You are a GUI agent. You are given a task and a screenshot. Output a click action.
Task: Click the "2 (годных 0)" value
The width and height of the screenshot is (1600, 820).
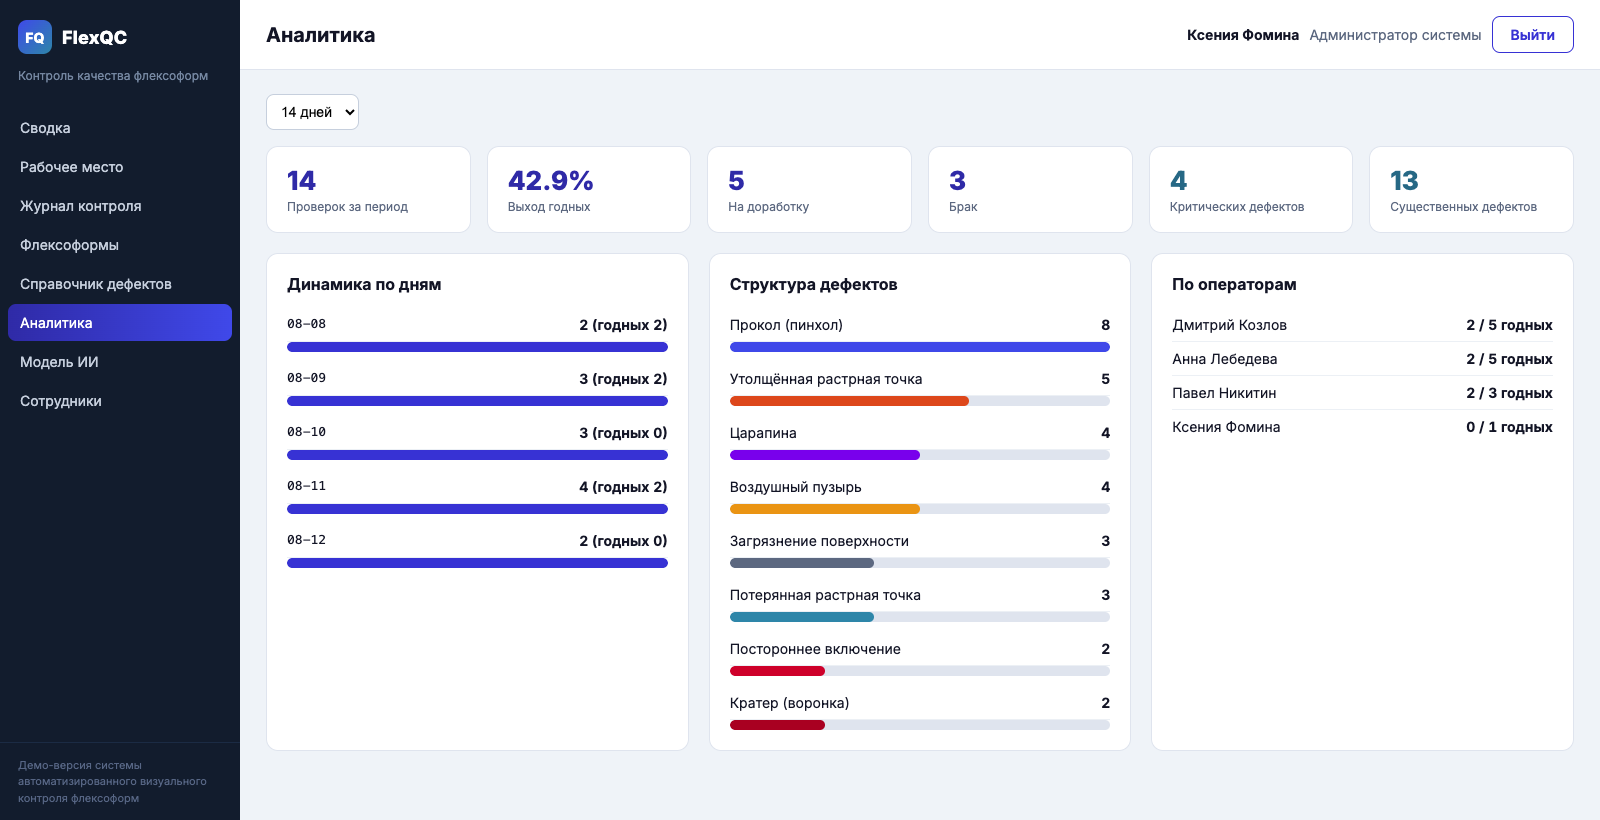pyautogui.click(x=623, y=541)
